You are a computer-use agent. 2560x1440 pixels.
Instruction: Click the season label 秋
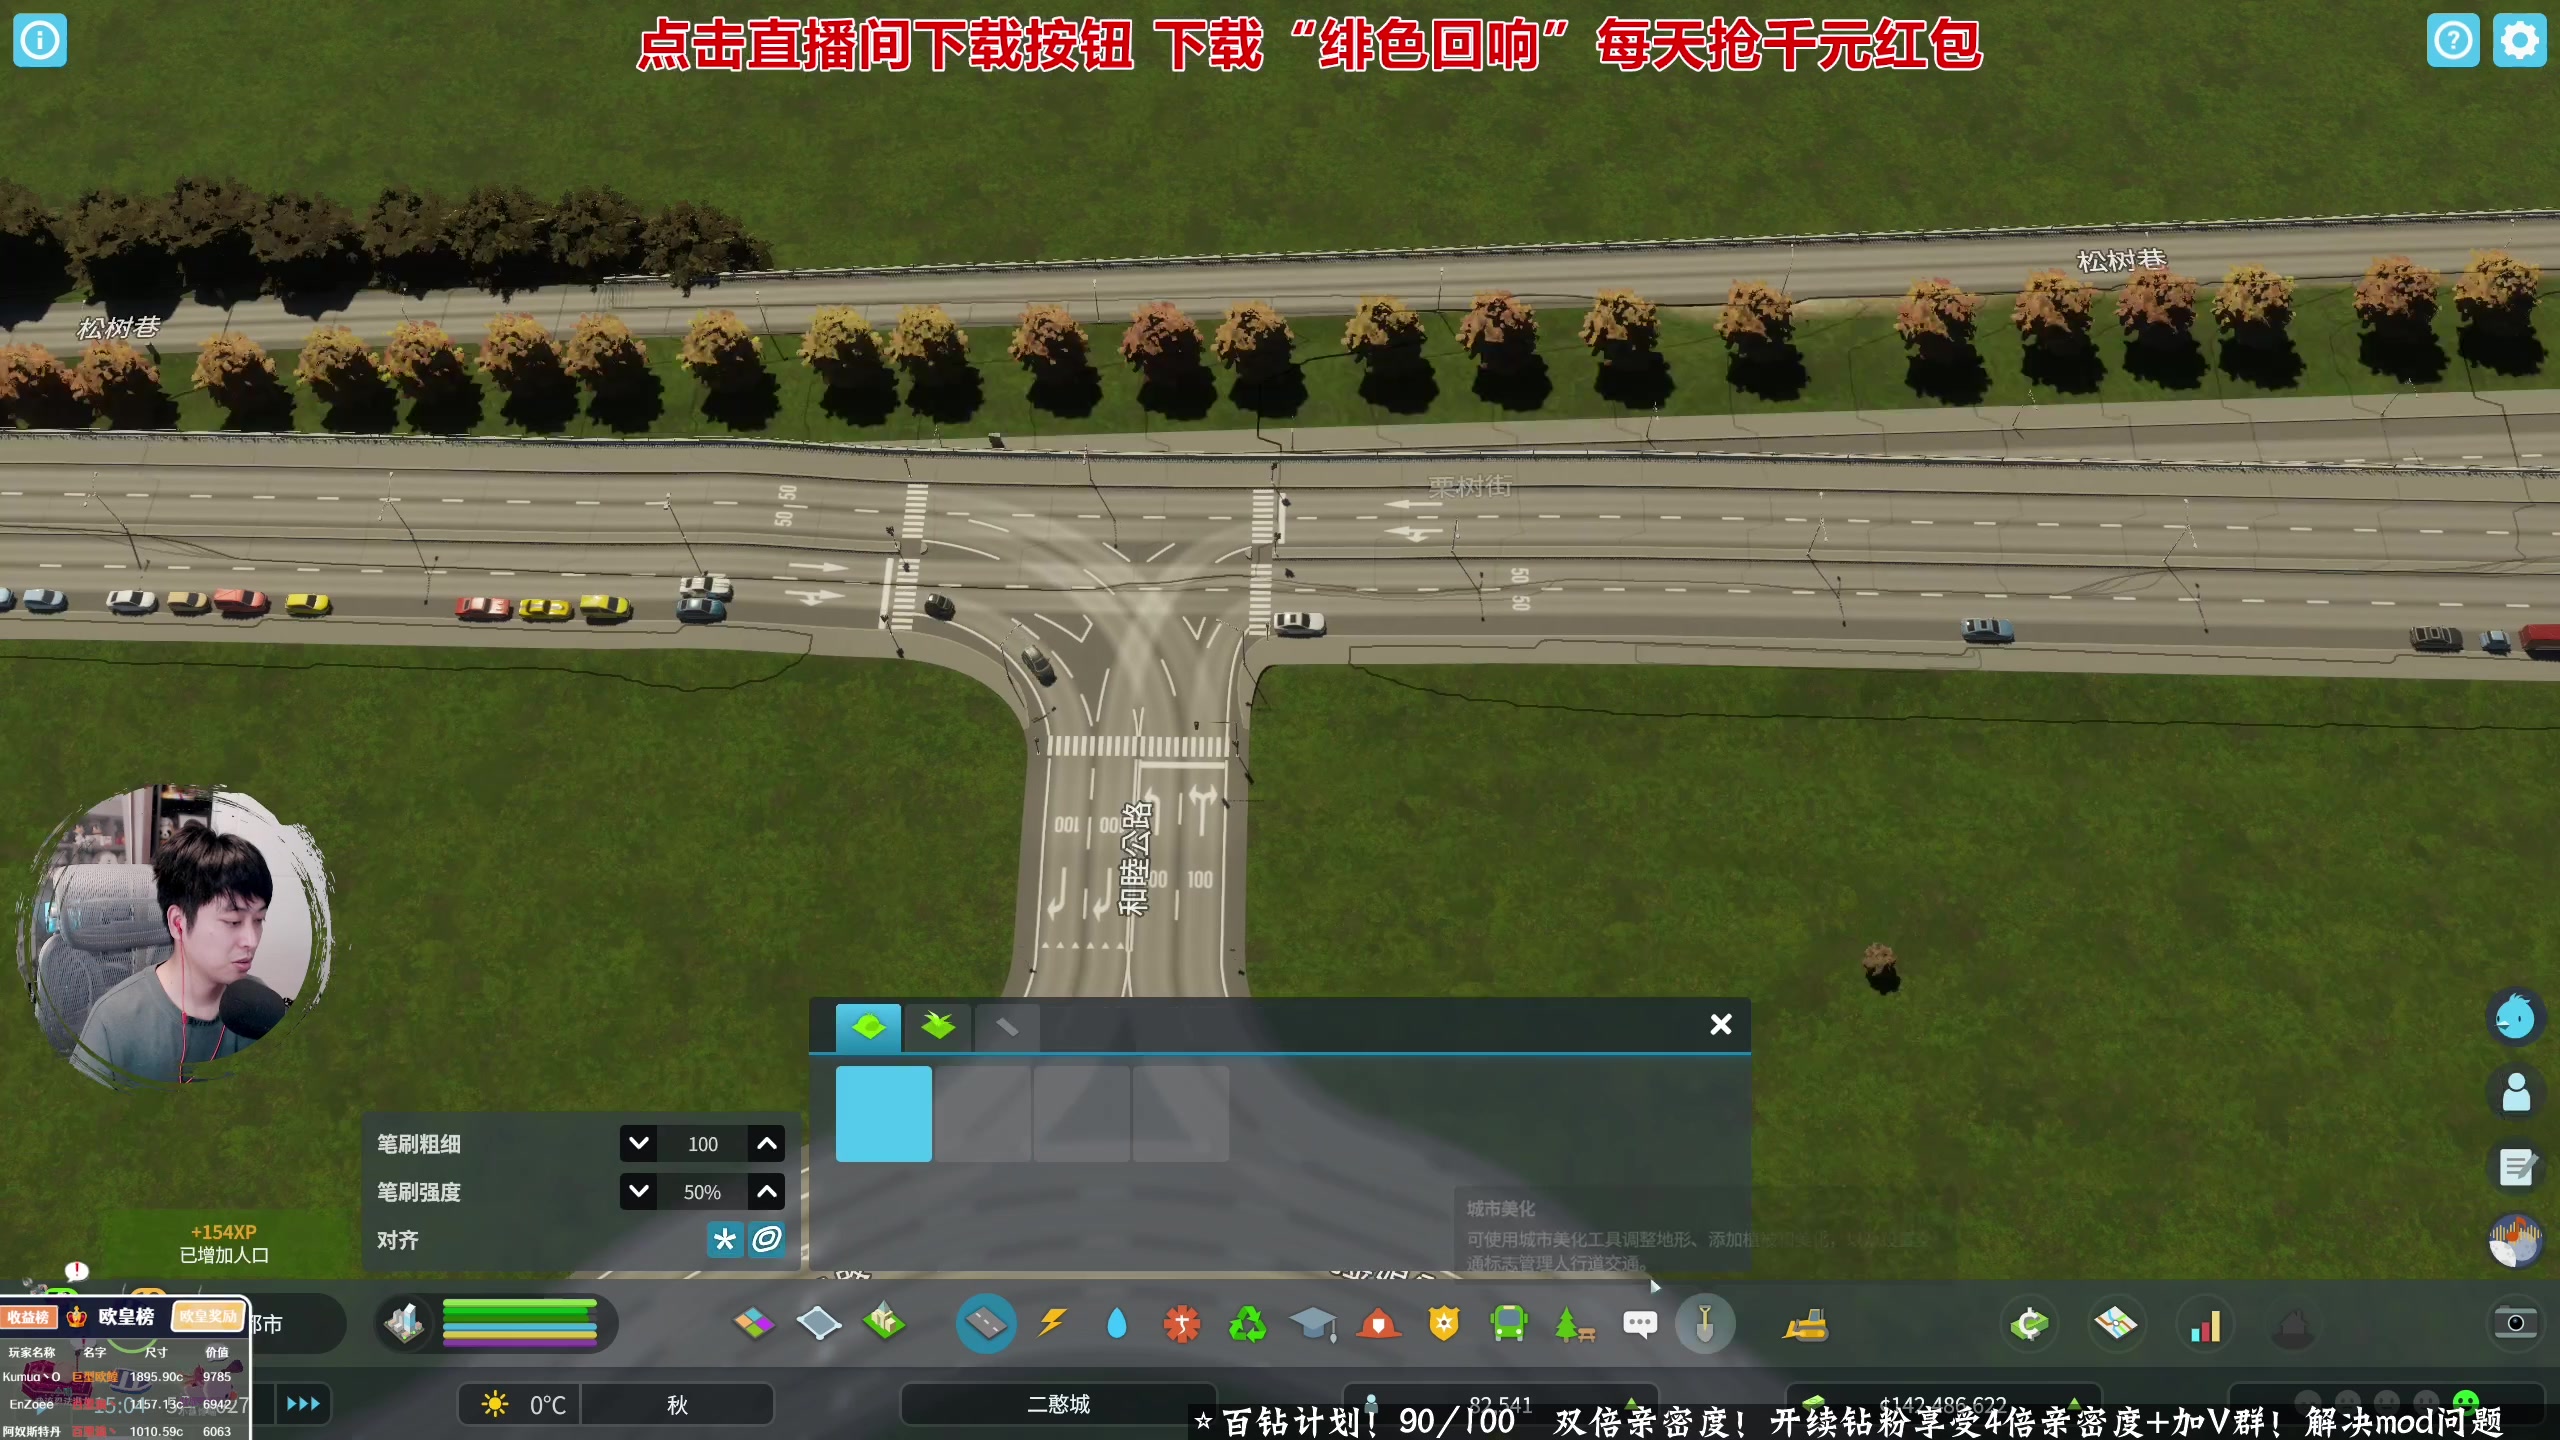678,1405
